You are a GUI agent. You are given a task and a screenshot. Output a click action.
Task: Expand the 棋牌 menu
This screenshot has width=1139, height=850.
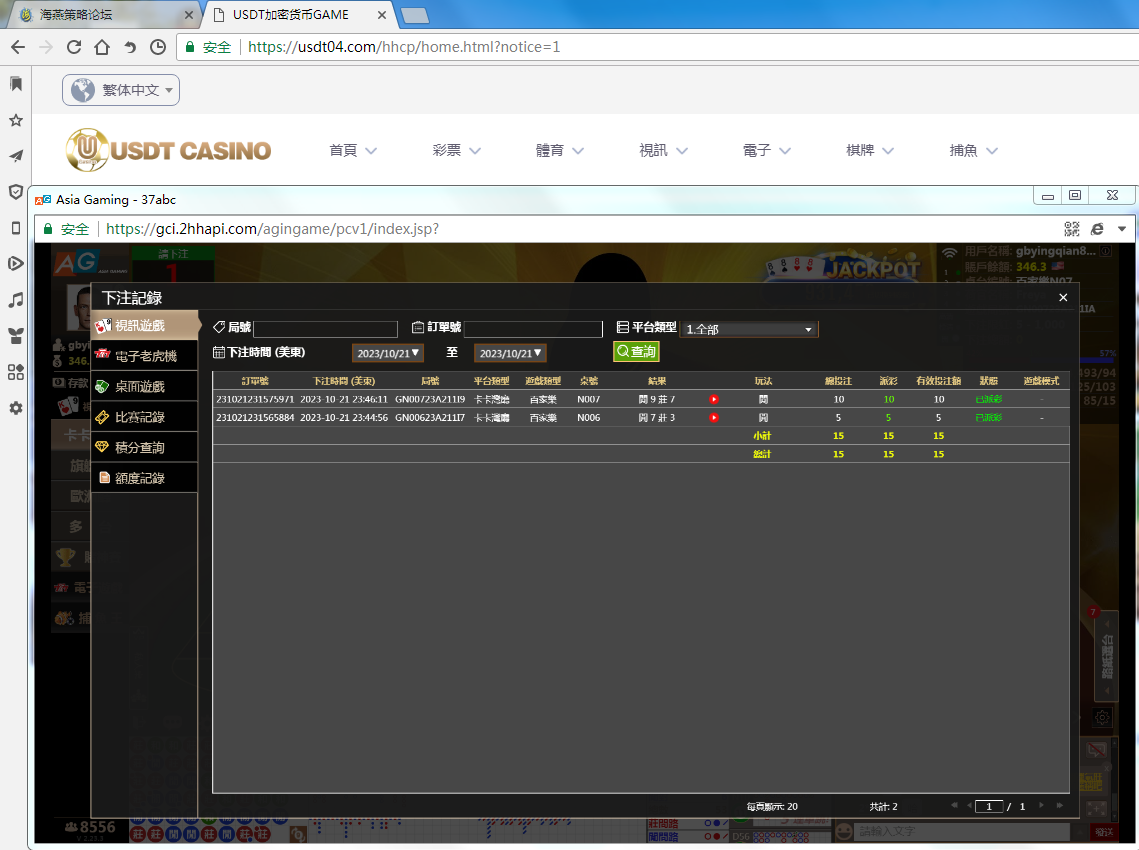tap(870, 150)
